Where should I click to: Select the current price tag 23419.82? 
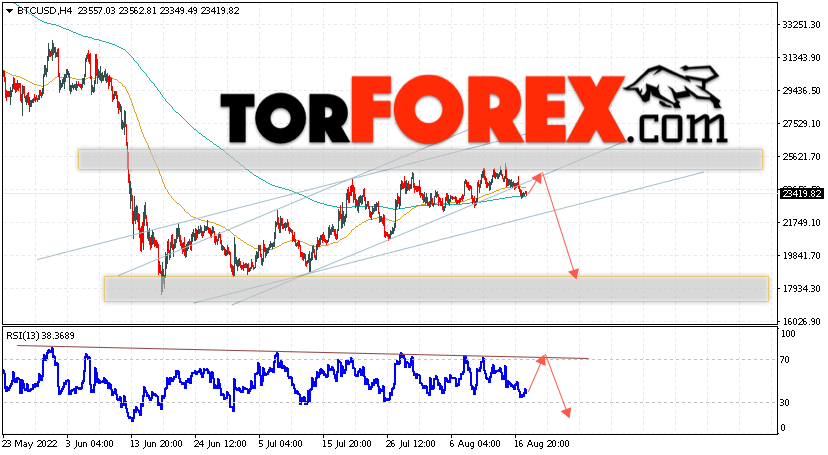click(x=802, y=194)
